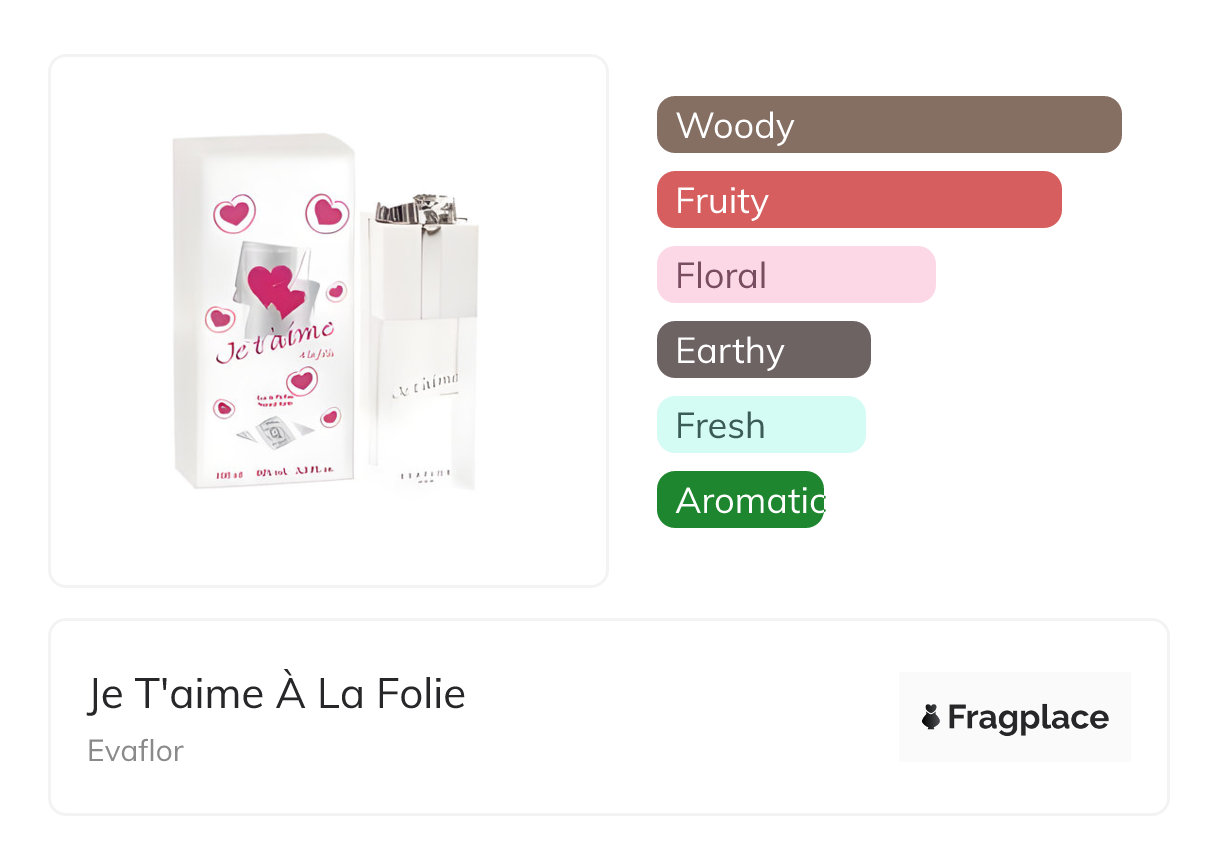The image size is (1218, 864).
Task: Click the large pink double-heart on box
Action: [x=273, y=288]
